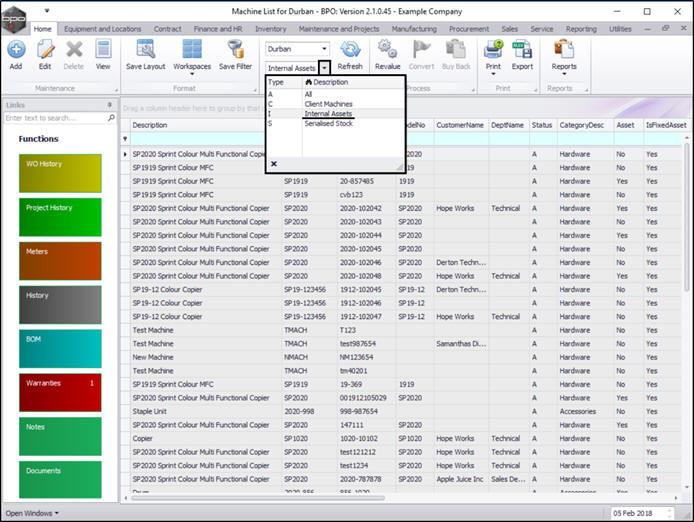This screenshot has width=694, height=522.
Task: Open the Project History tile
Action: [60, 217]
